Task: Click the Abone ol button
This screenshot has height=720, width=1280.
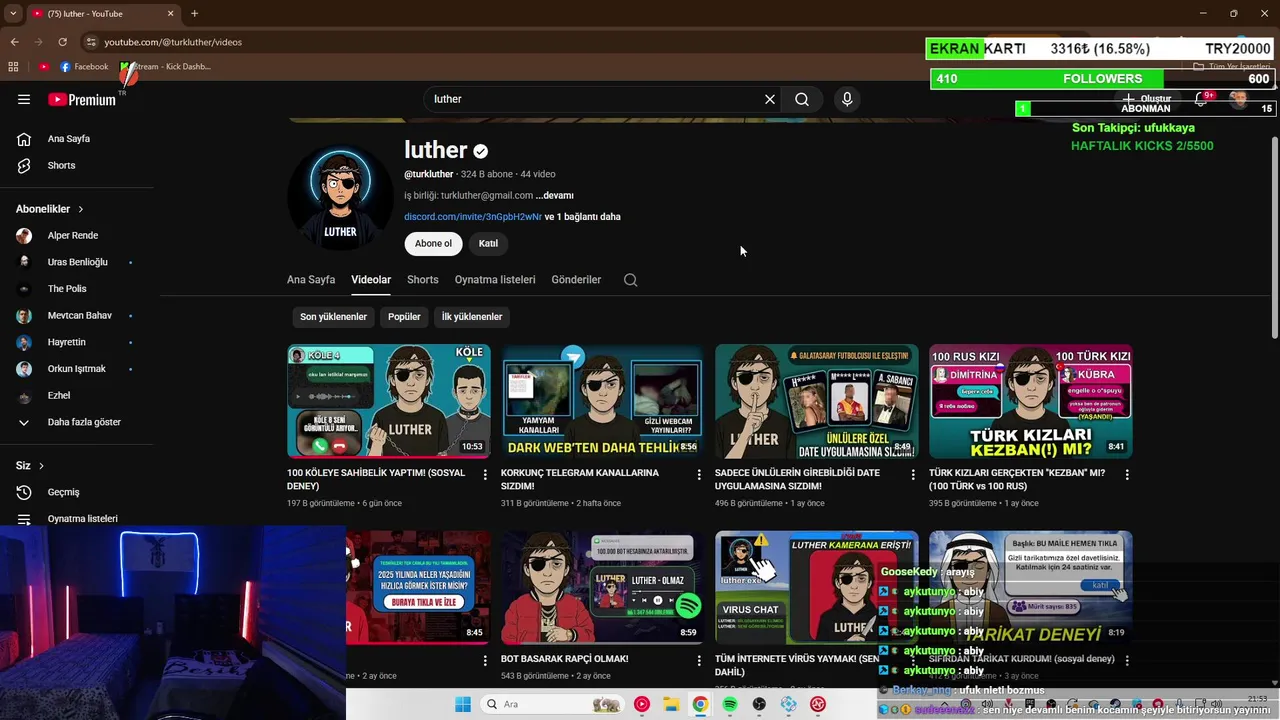Action: pyautogui.click(x=433, y=244)
